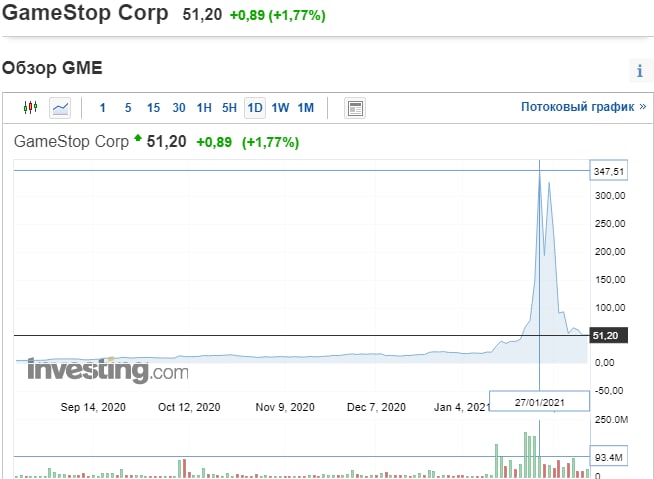
Task: Click the 250.0M volume axis label
Action: 611,419
